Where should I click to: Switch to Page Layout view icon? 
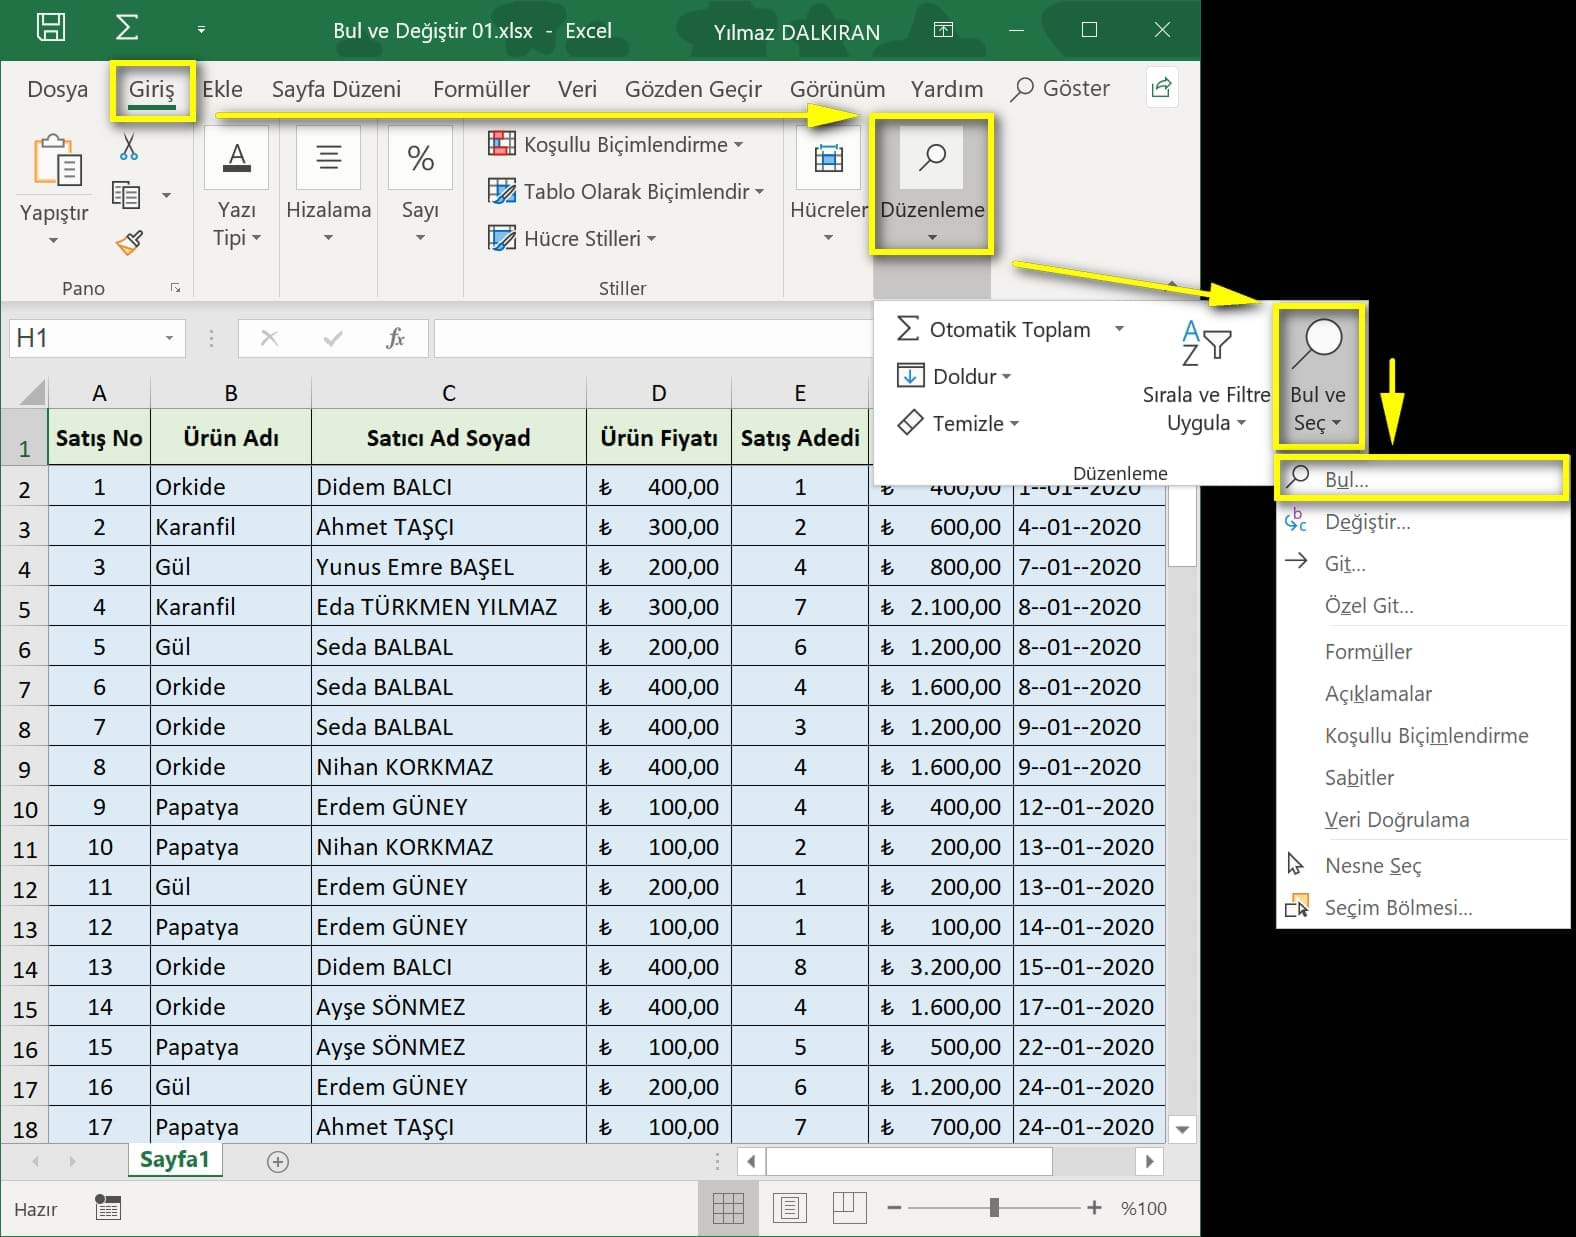click(x=790, y=1208)
